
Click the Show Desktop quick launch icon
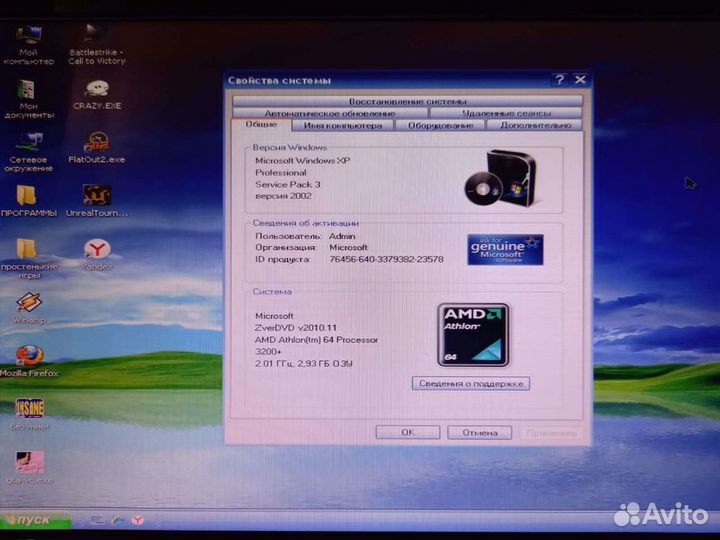(97, 520)
